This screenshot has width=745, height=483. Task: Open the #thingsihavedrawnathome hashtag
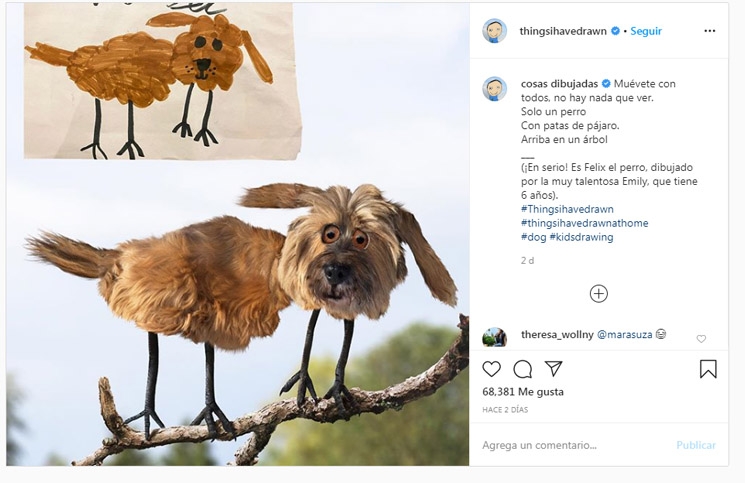[x=584, y=223]
